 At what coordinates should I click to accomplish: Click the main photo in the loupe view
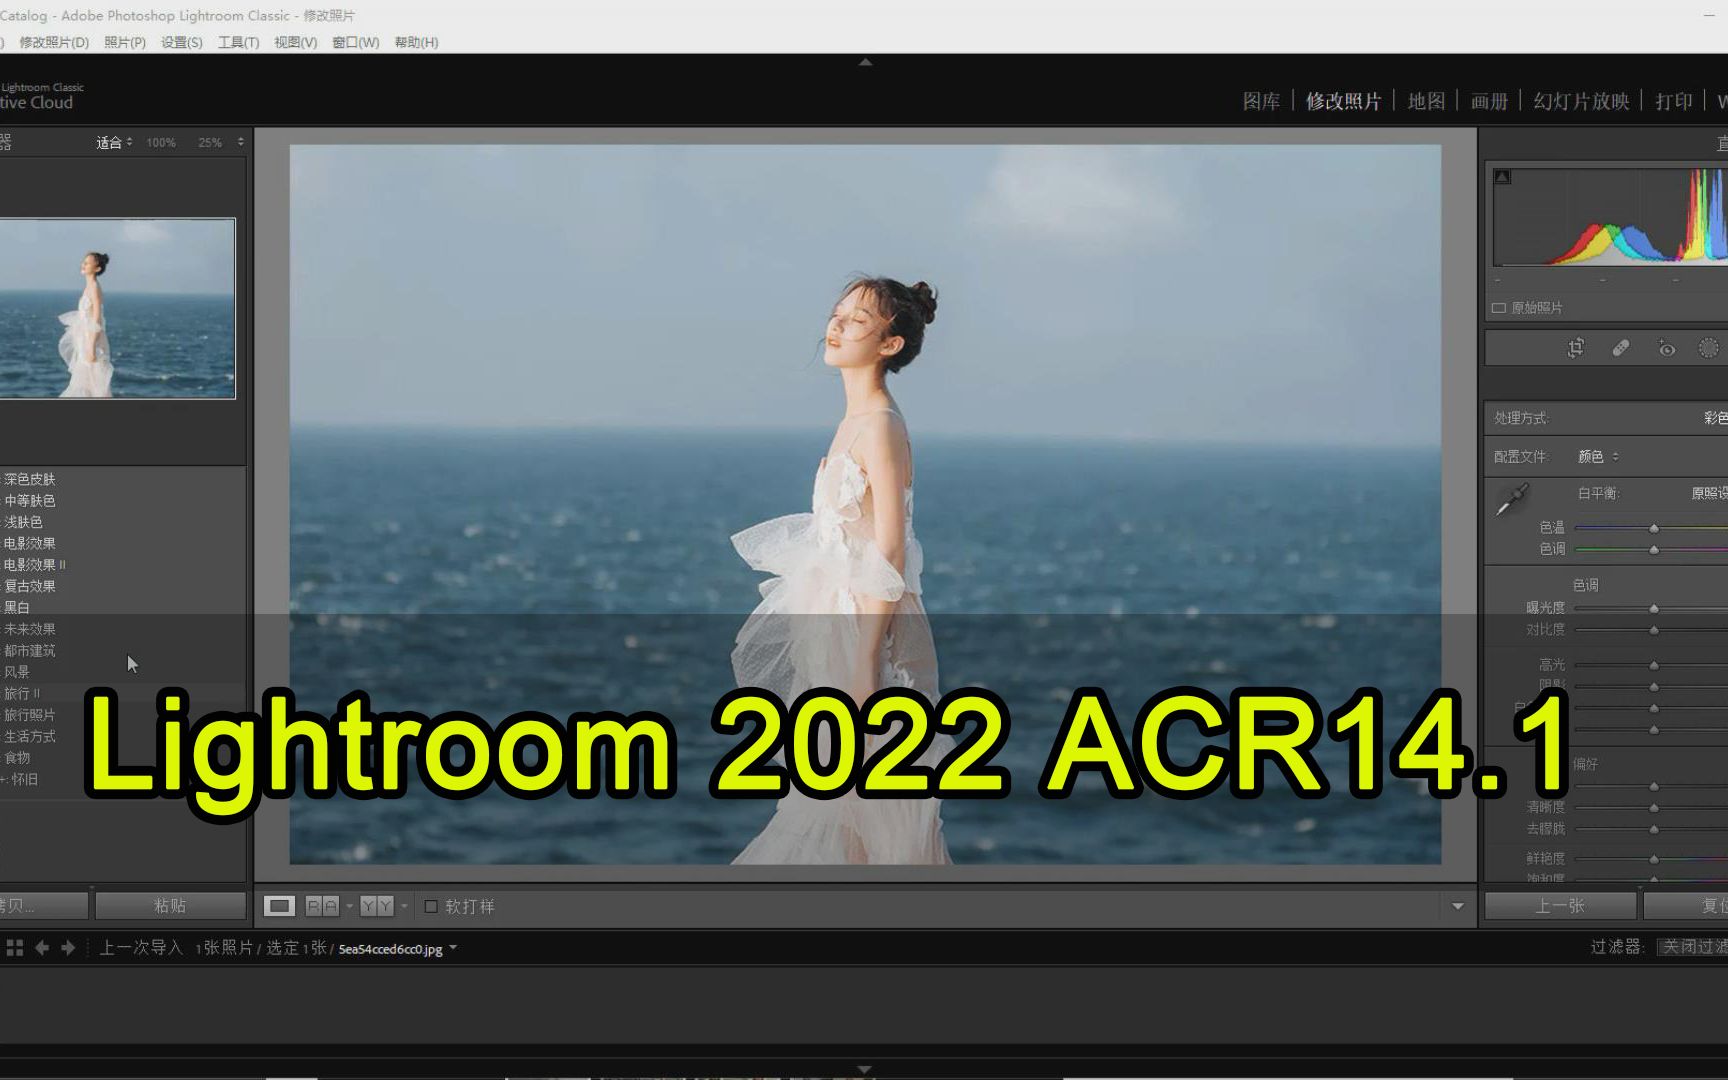point(865,504)
